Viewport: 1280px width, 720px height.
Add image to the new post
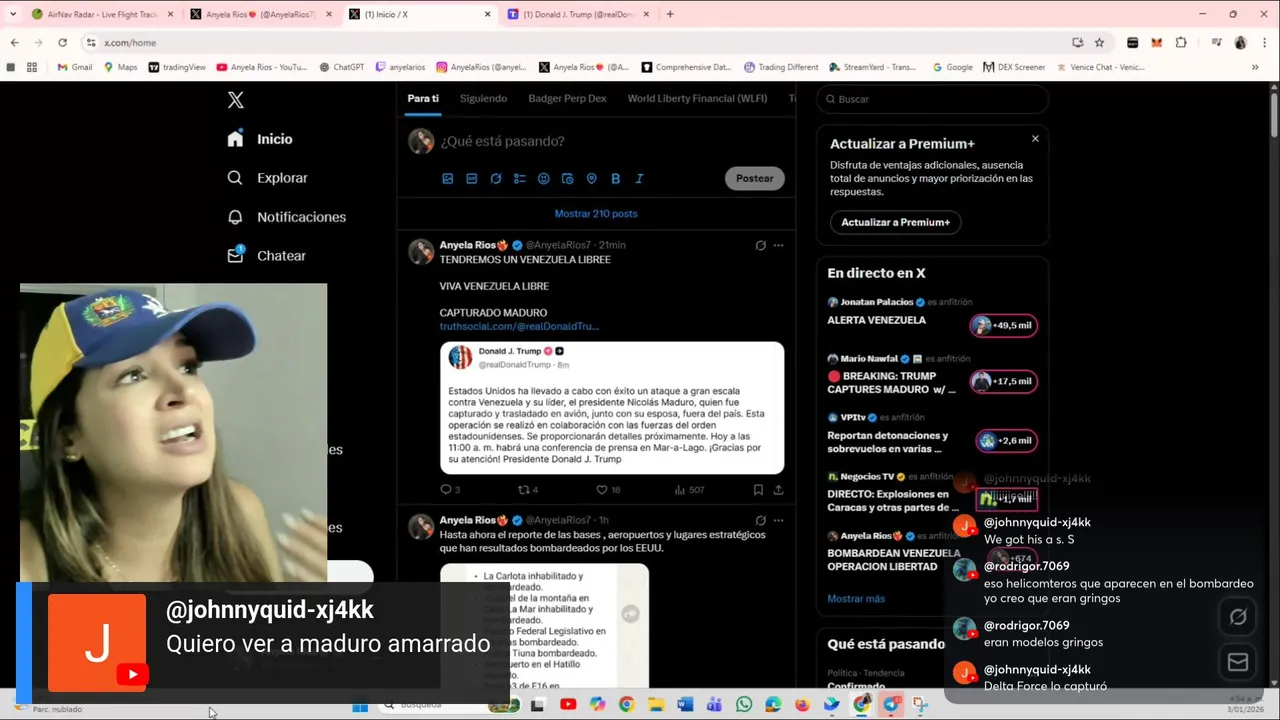448,178
